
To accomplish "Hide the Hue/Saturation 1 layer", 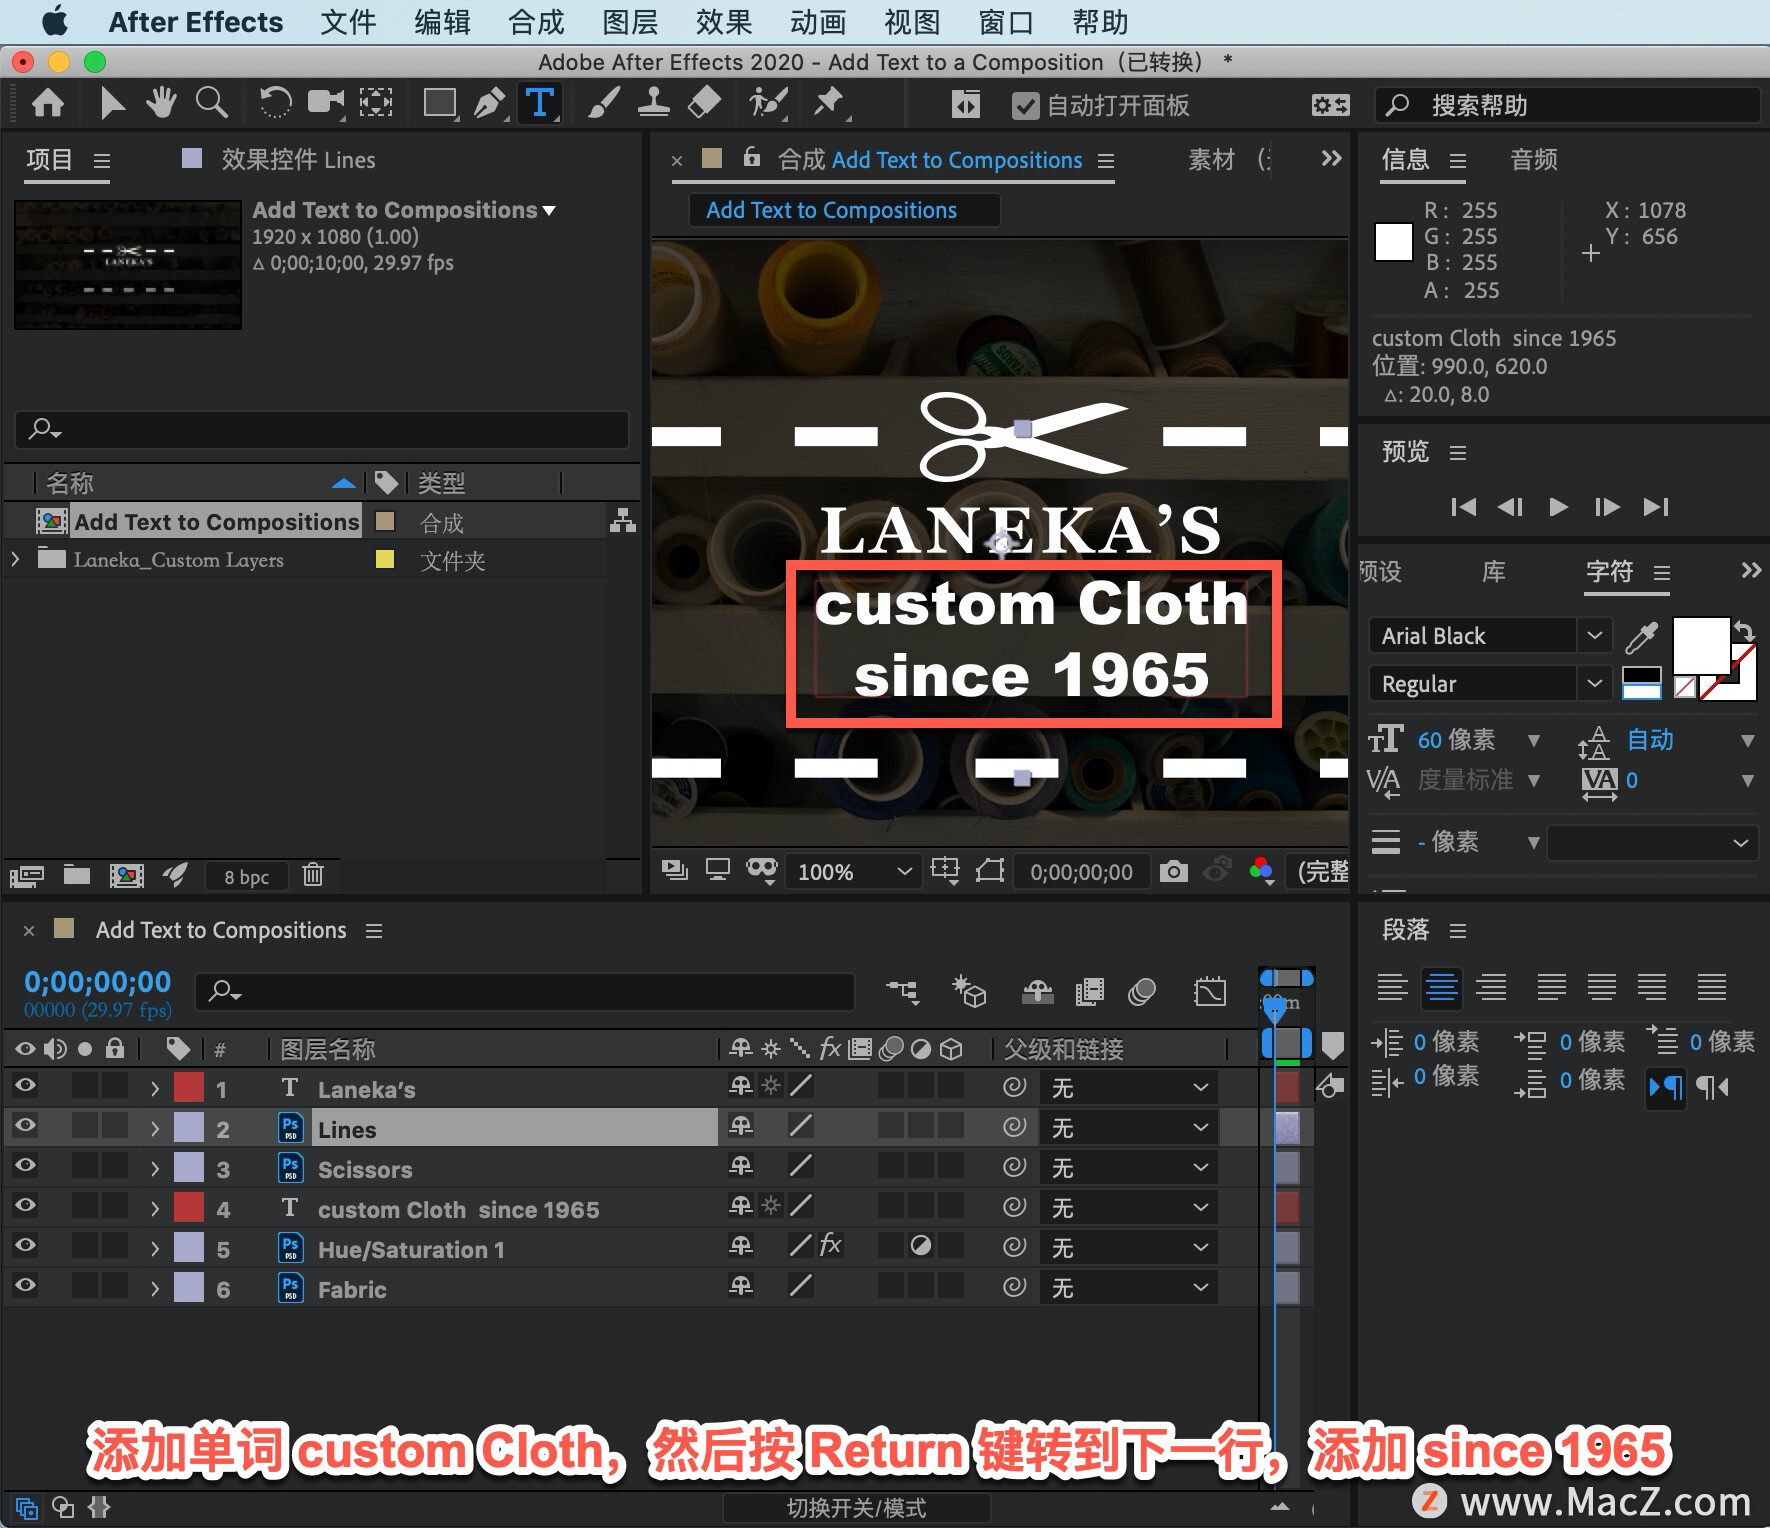I will (x=26, y=1245).
